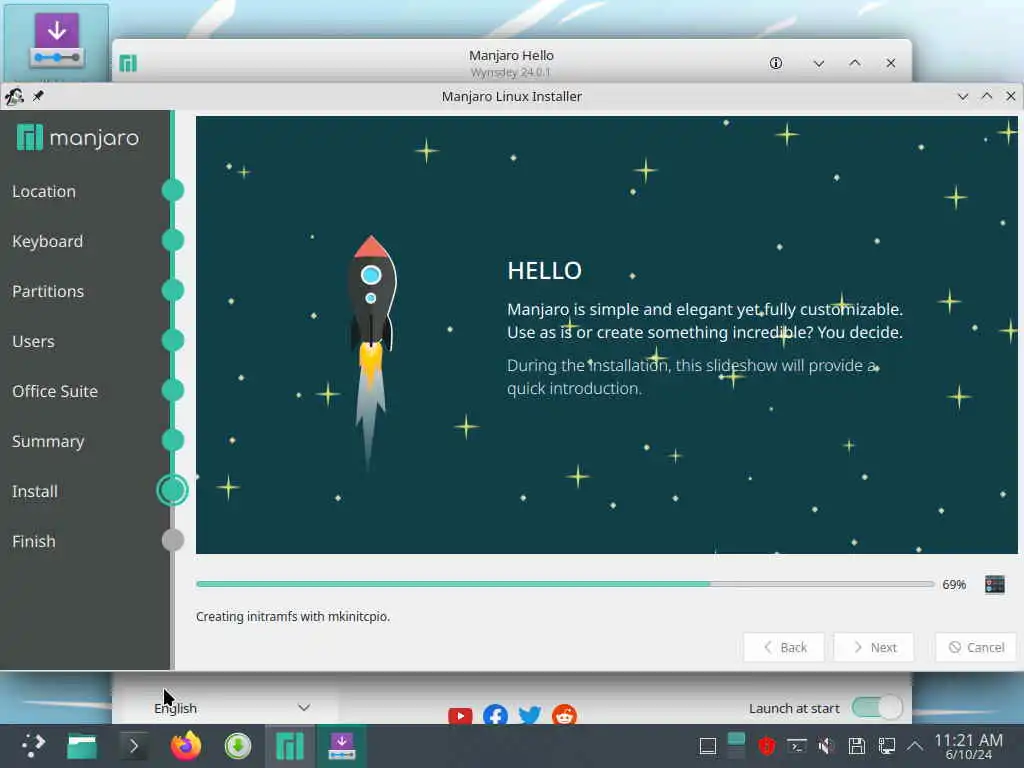Click the Back button
This screenshot has height=768, width=1024.
(x=784, y=647)
